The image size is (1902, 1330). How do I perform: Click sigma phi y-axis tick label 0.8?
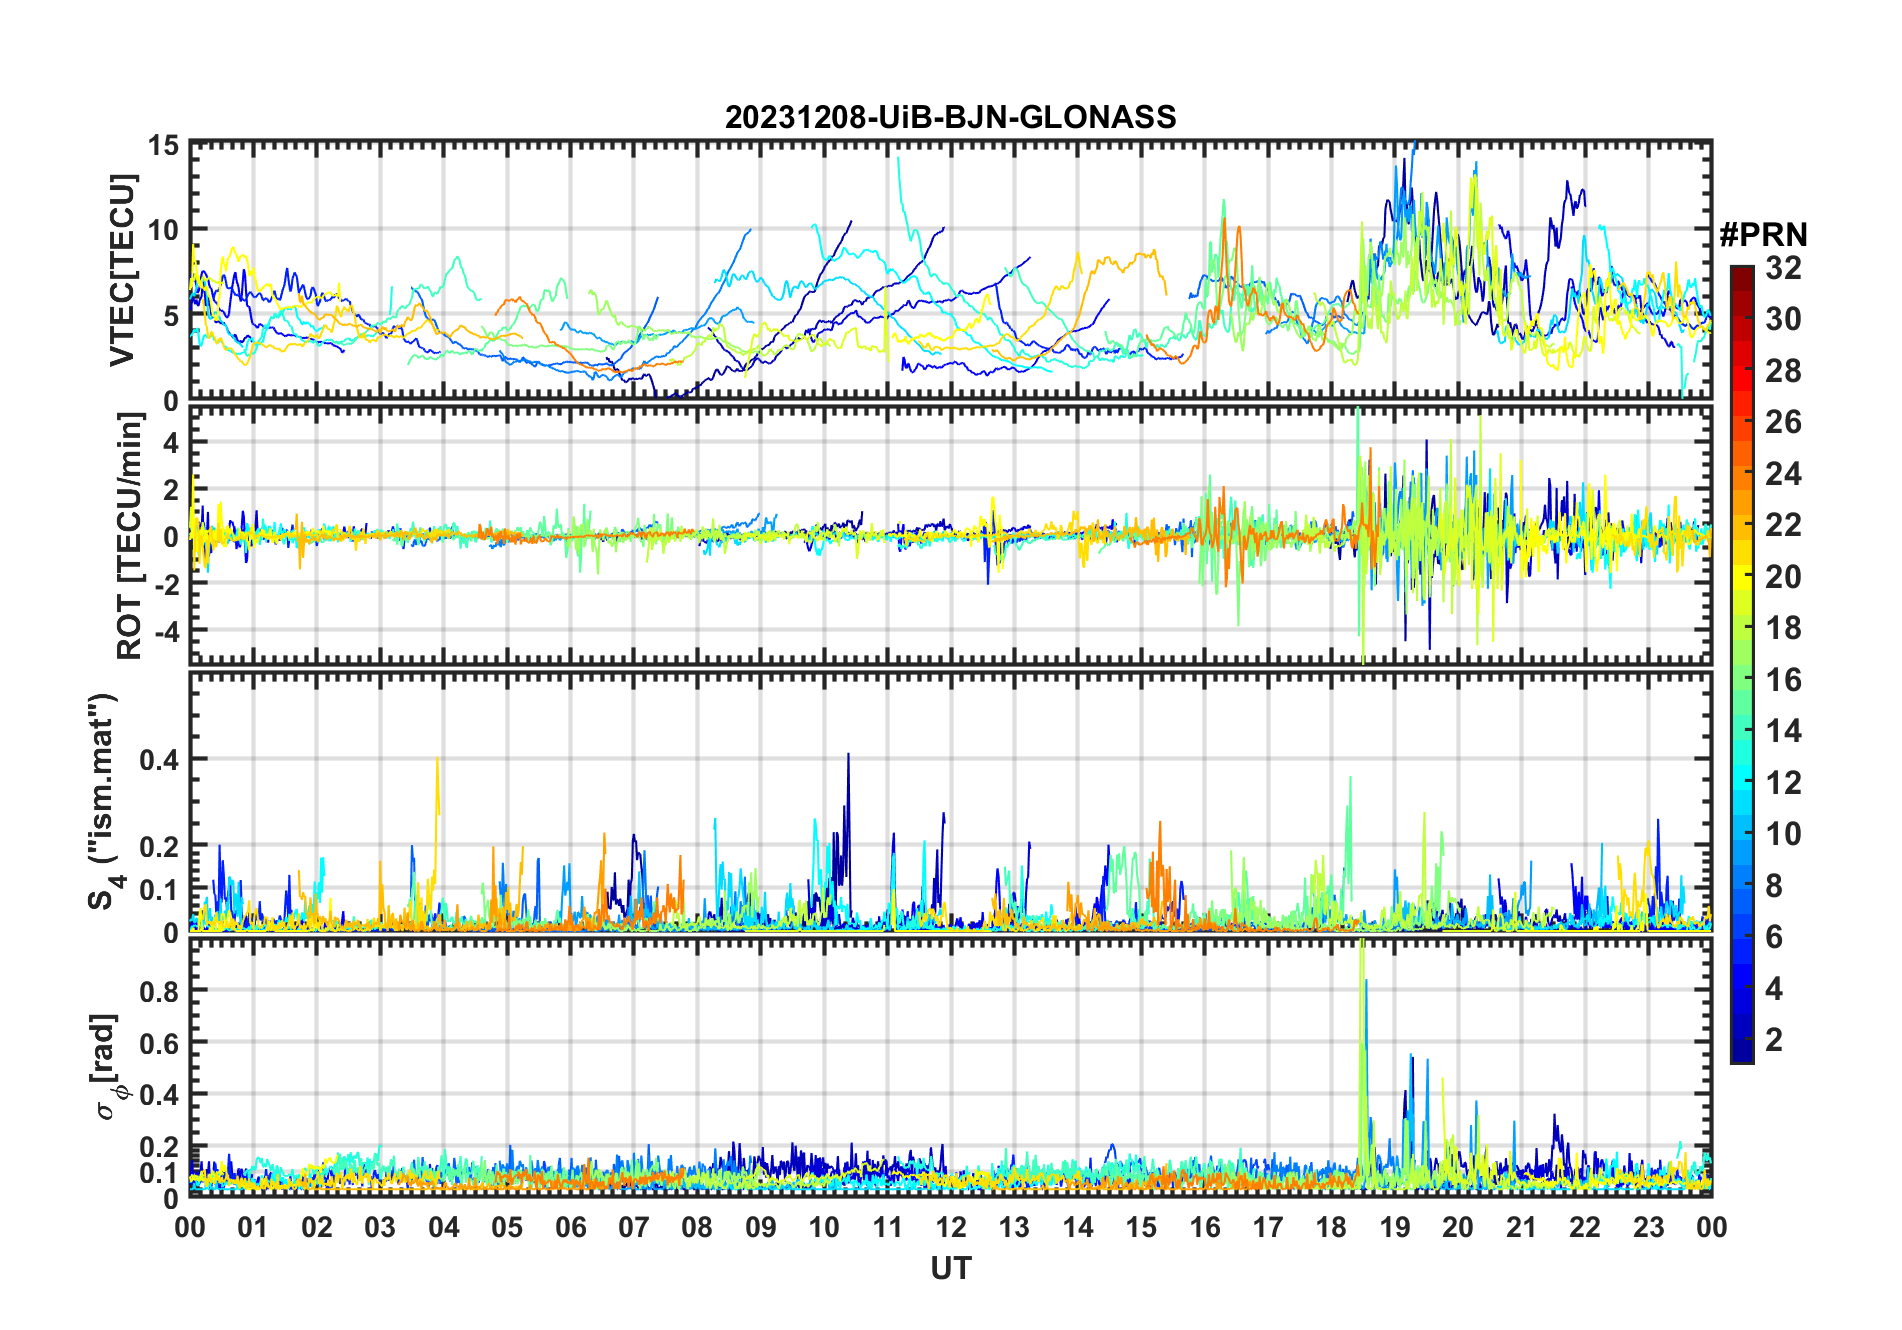coord(159,990)
